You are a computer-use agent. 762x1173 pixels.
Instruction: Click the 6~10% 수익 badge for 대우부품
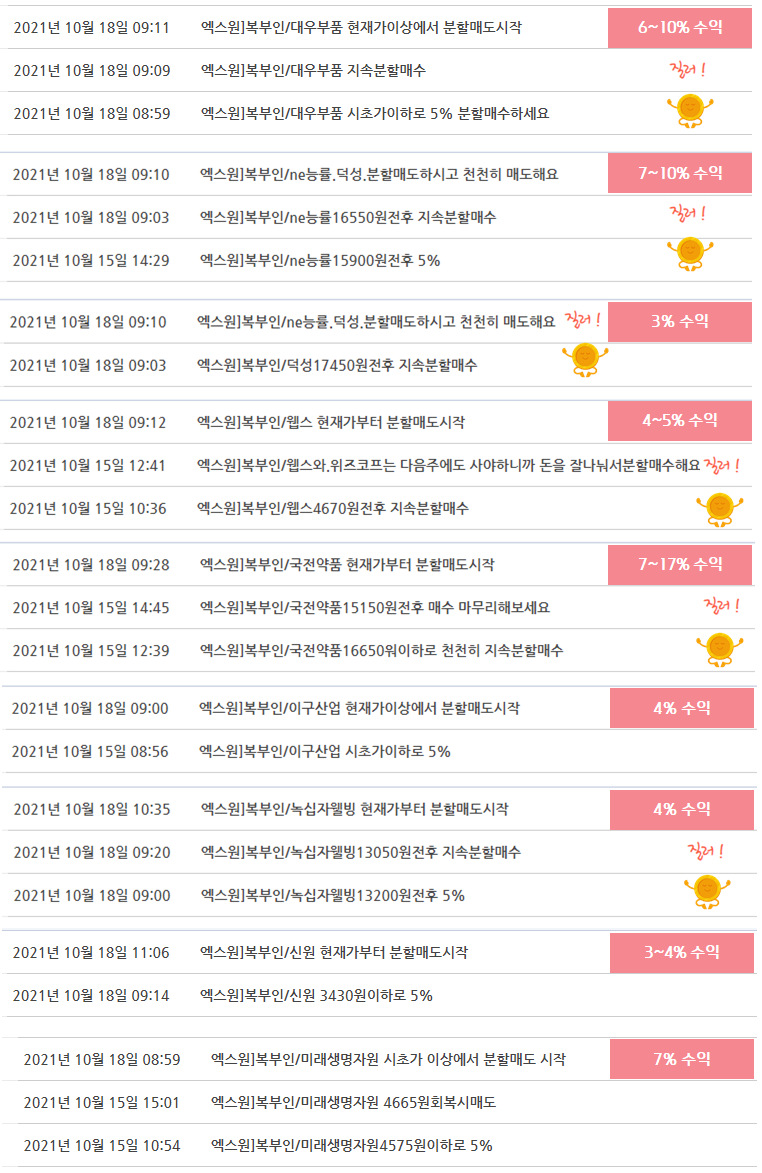click(x=680, y=28)
